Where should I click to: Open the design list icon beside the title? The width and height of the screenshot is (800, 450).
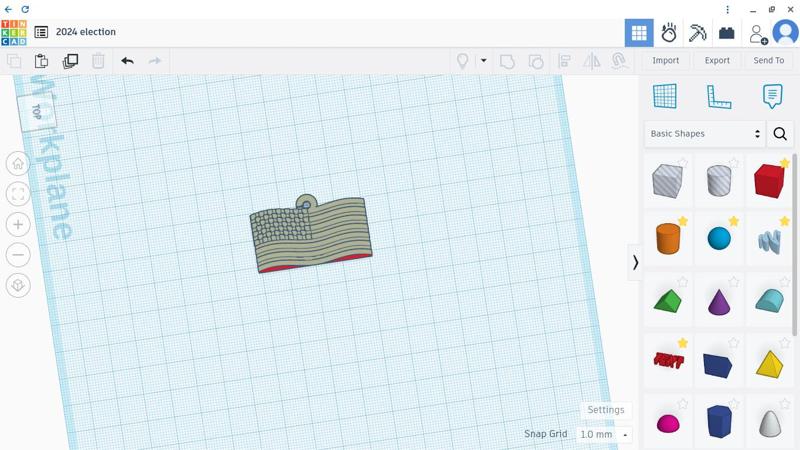click(41, 32)
